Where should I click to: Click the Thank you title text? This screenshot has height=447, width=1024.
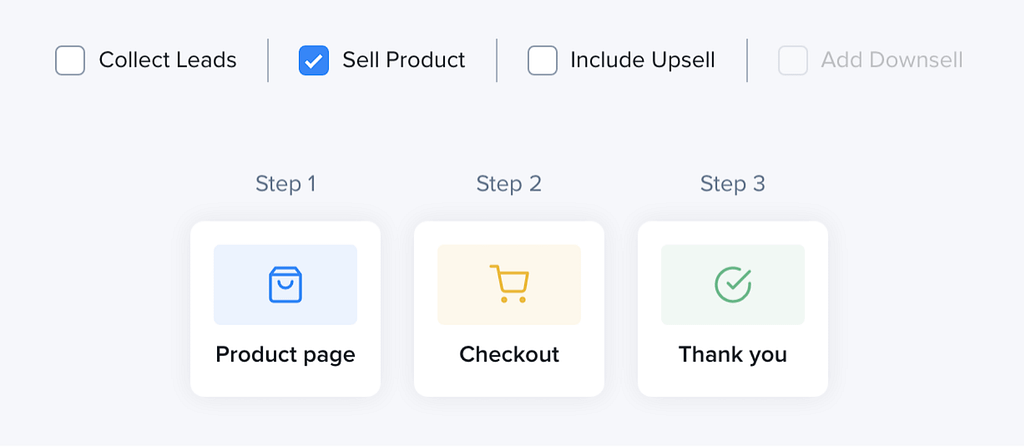point(733,354)
